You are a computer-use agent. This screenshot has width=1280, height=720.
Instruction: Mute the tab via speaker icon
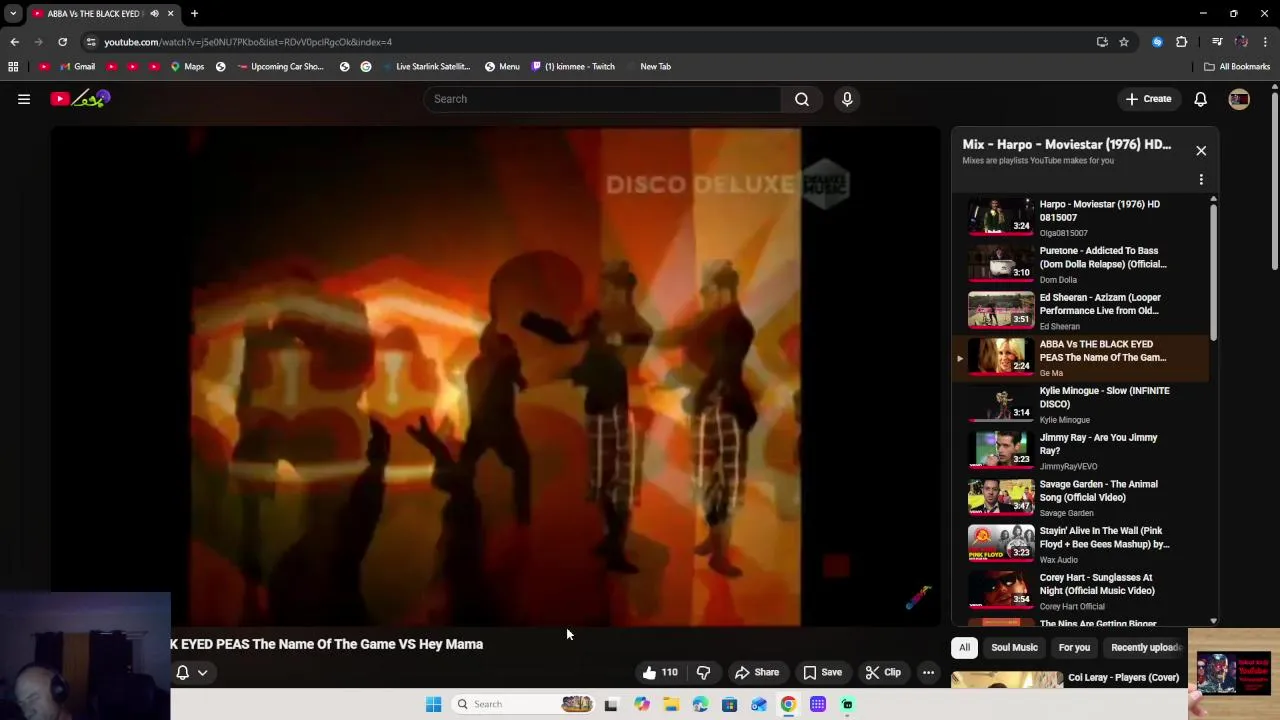(x=154, y=14)
